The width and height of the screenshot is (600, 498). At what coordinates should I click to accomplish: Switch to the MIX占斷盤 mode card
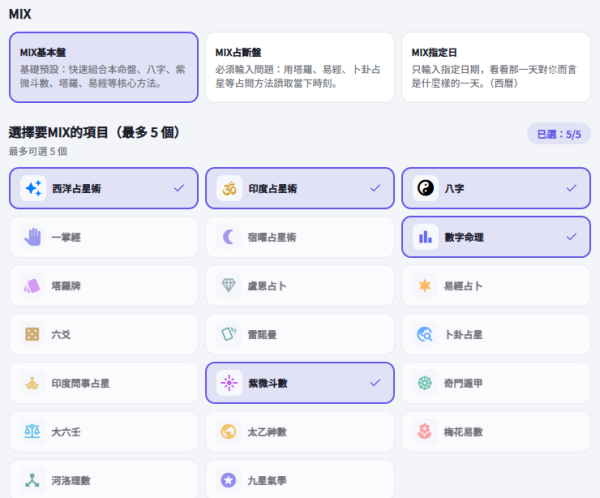[x=300, y=67]
